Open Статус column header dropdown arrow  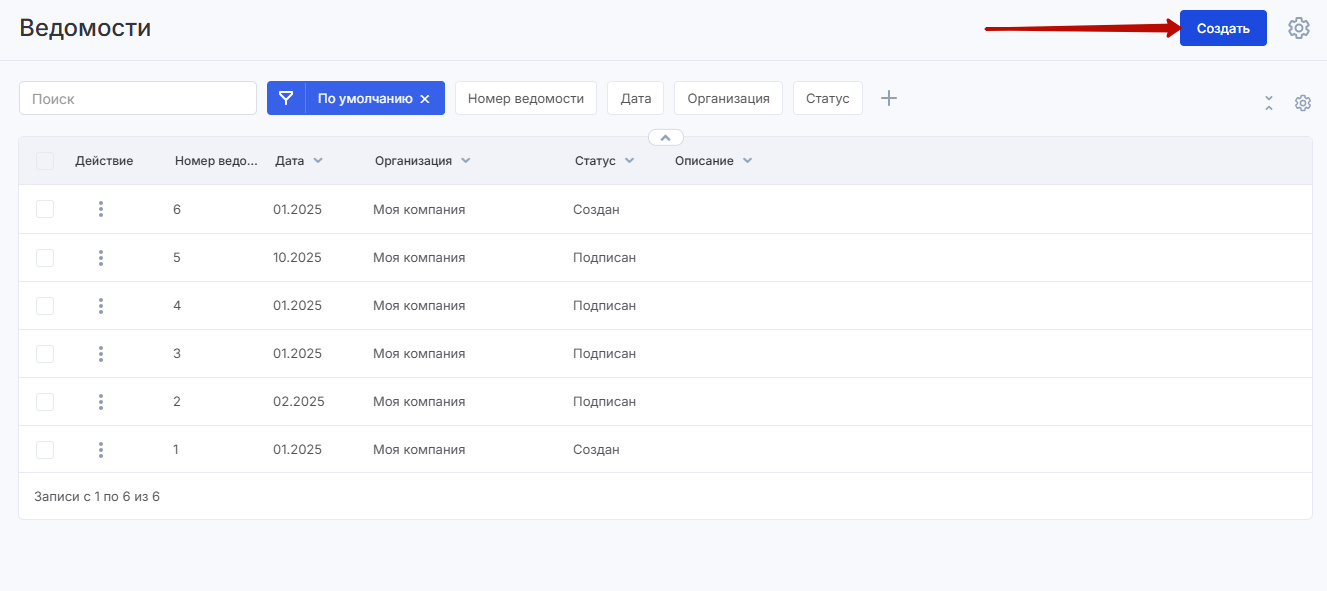click(x=629, y=161)
